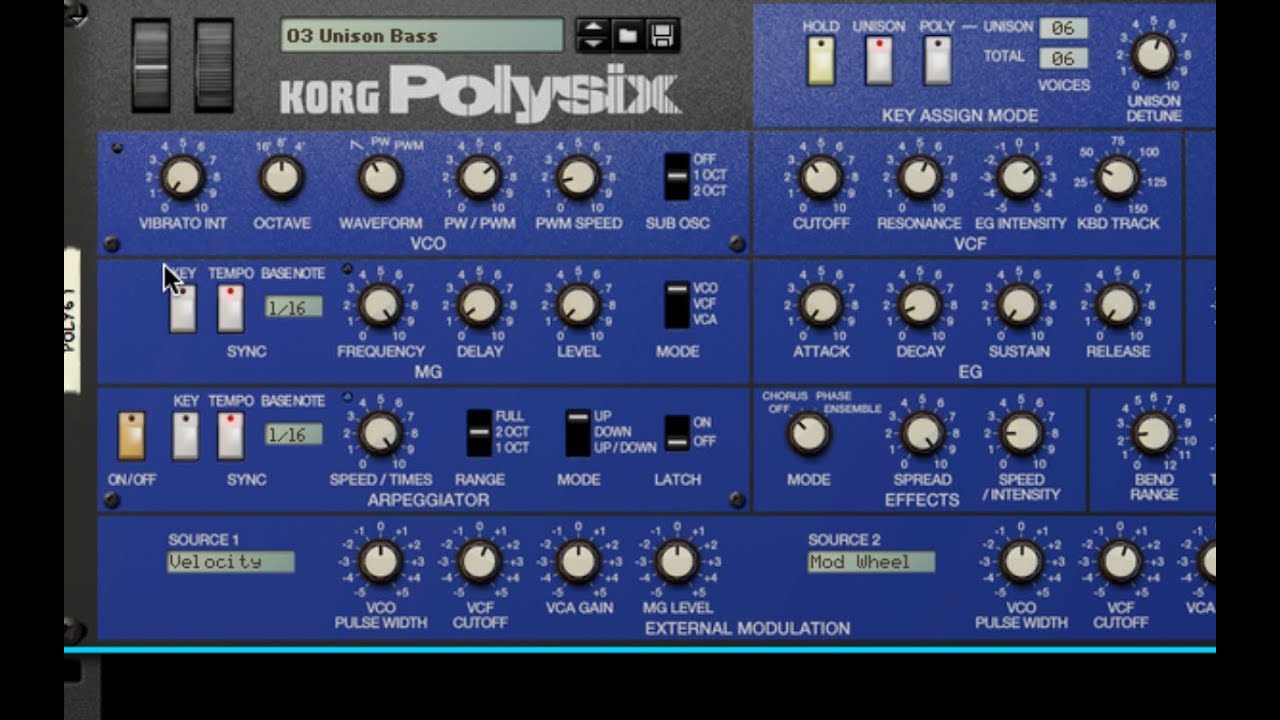Click Source 2 VCO Pulse Width knob

[1021, 562]
